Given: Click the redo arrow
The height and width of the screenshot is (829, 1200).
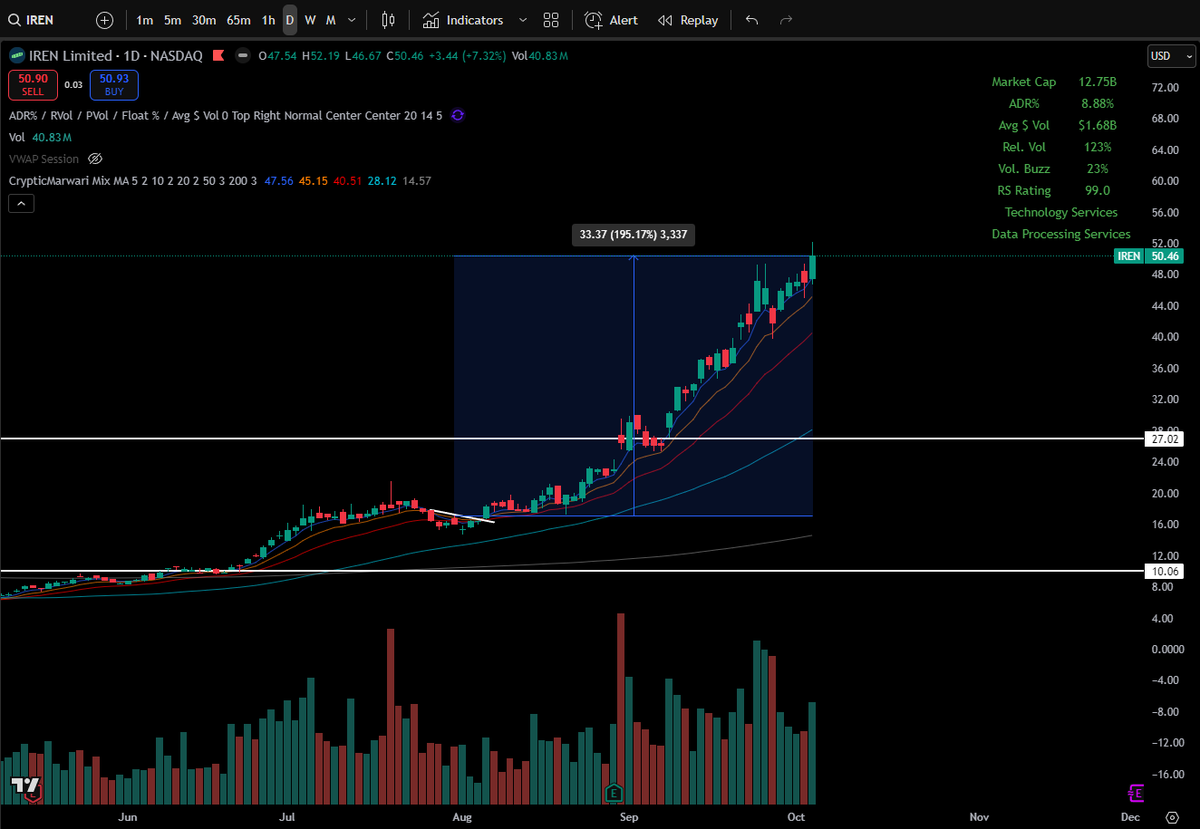Looking at the screenshot, I should [786, 20].
